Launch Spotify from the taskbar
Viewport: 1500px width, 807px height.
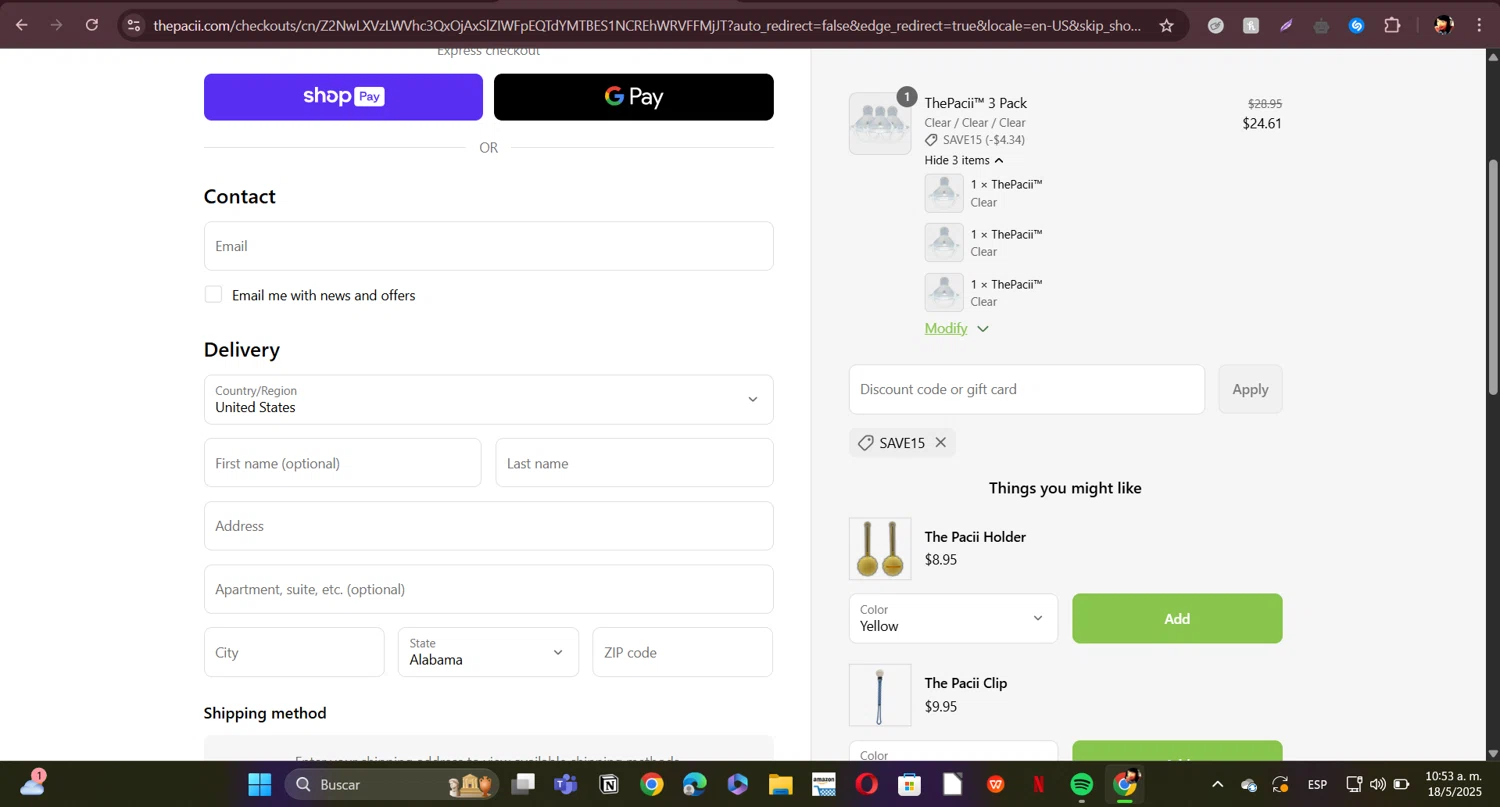(x=1081, y=785)
